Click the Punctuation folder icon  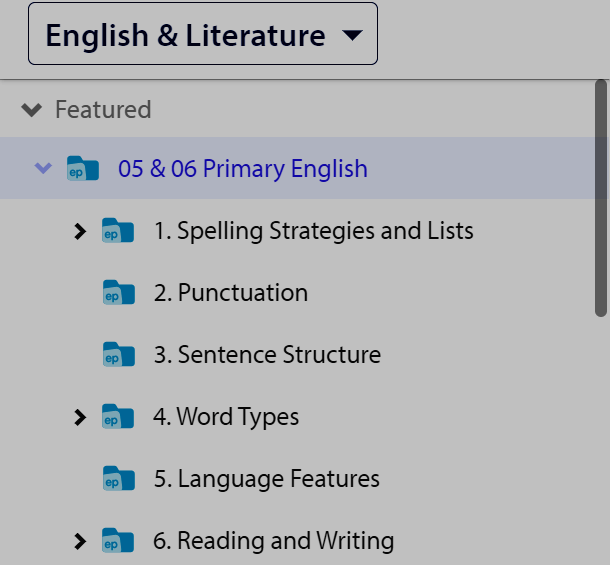click(119, 292)
